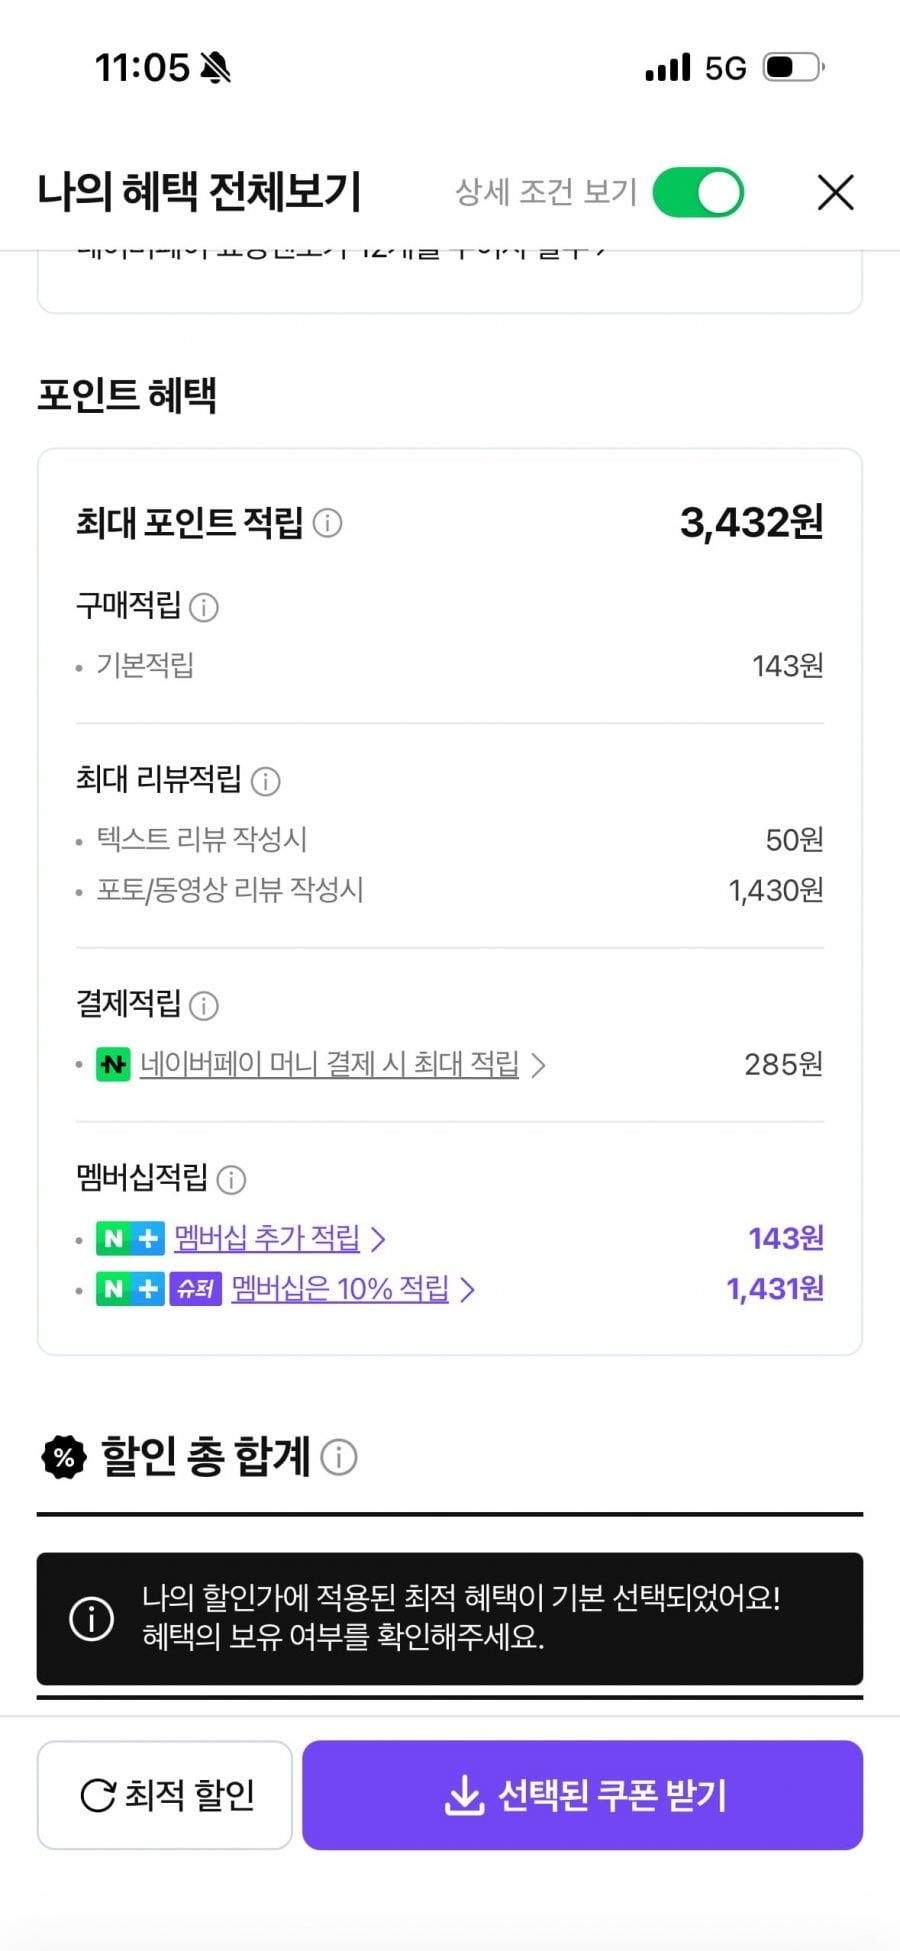The width and height of the screenshot is (900, 1951).
Task: Open the 멤버십 추가 적립 link
Action: click(x=267, y=1238)
